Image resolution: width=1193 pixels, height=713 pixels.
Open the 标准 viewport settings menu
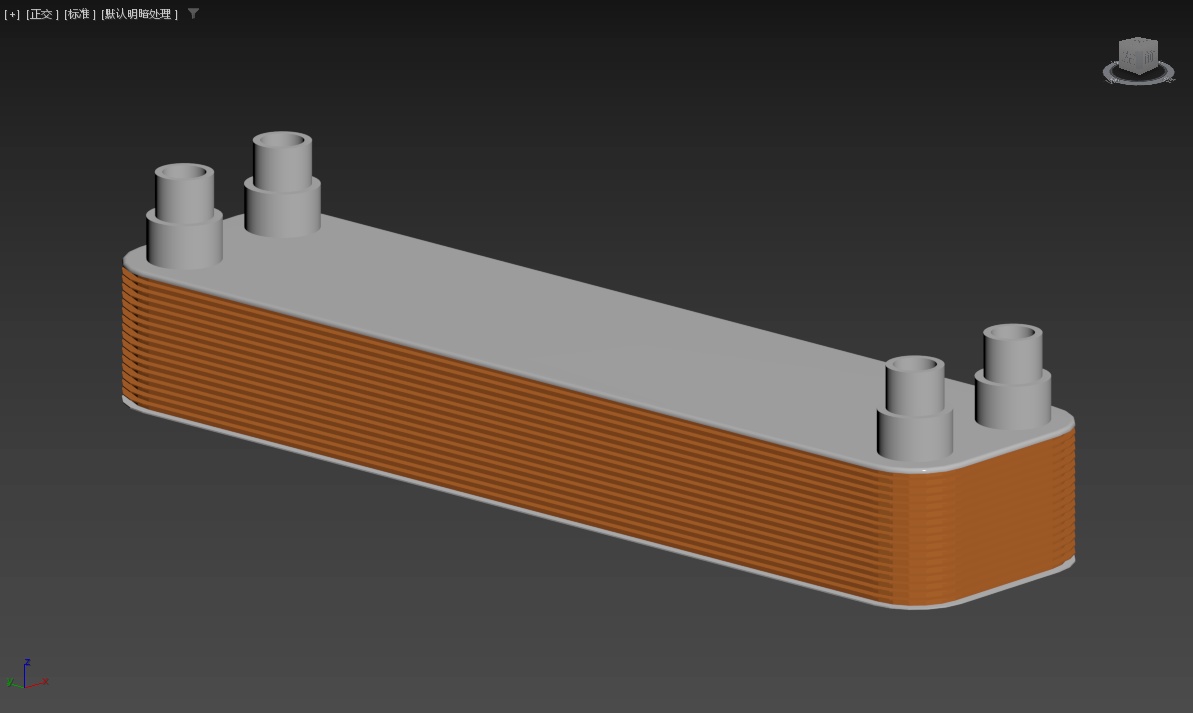point(80,14)
